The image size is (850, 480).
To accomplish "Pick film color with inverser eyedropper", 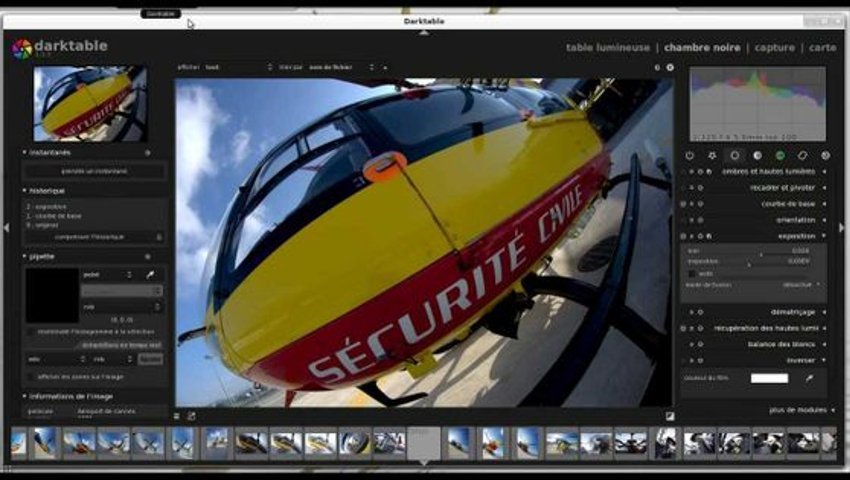I will (x=809, y=379).
